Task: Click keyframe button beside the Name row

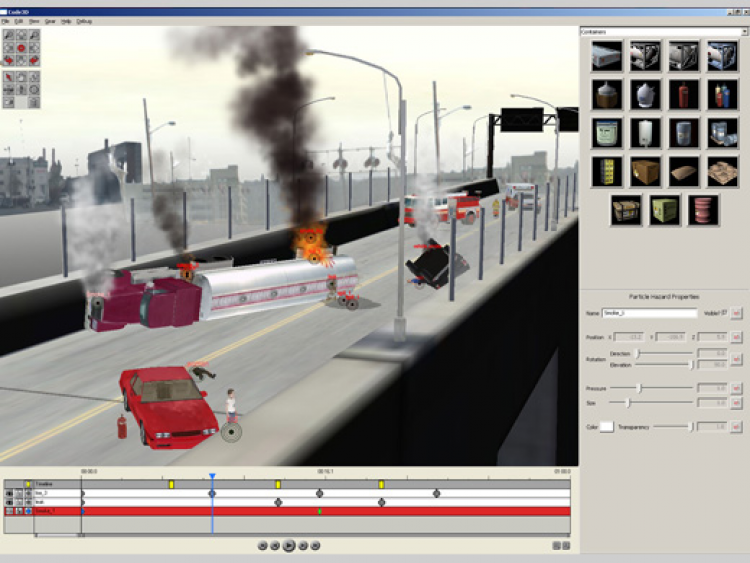Action: [x=736, y=313]
